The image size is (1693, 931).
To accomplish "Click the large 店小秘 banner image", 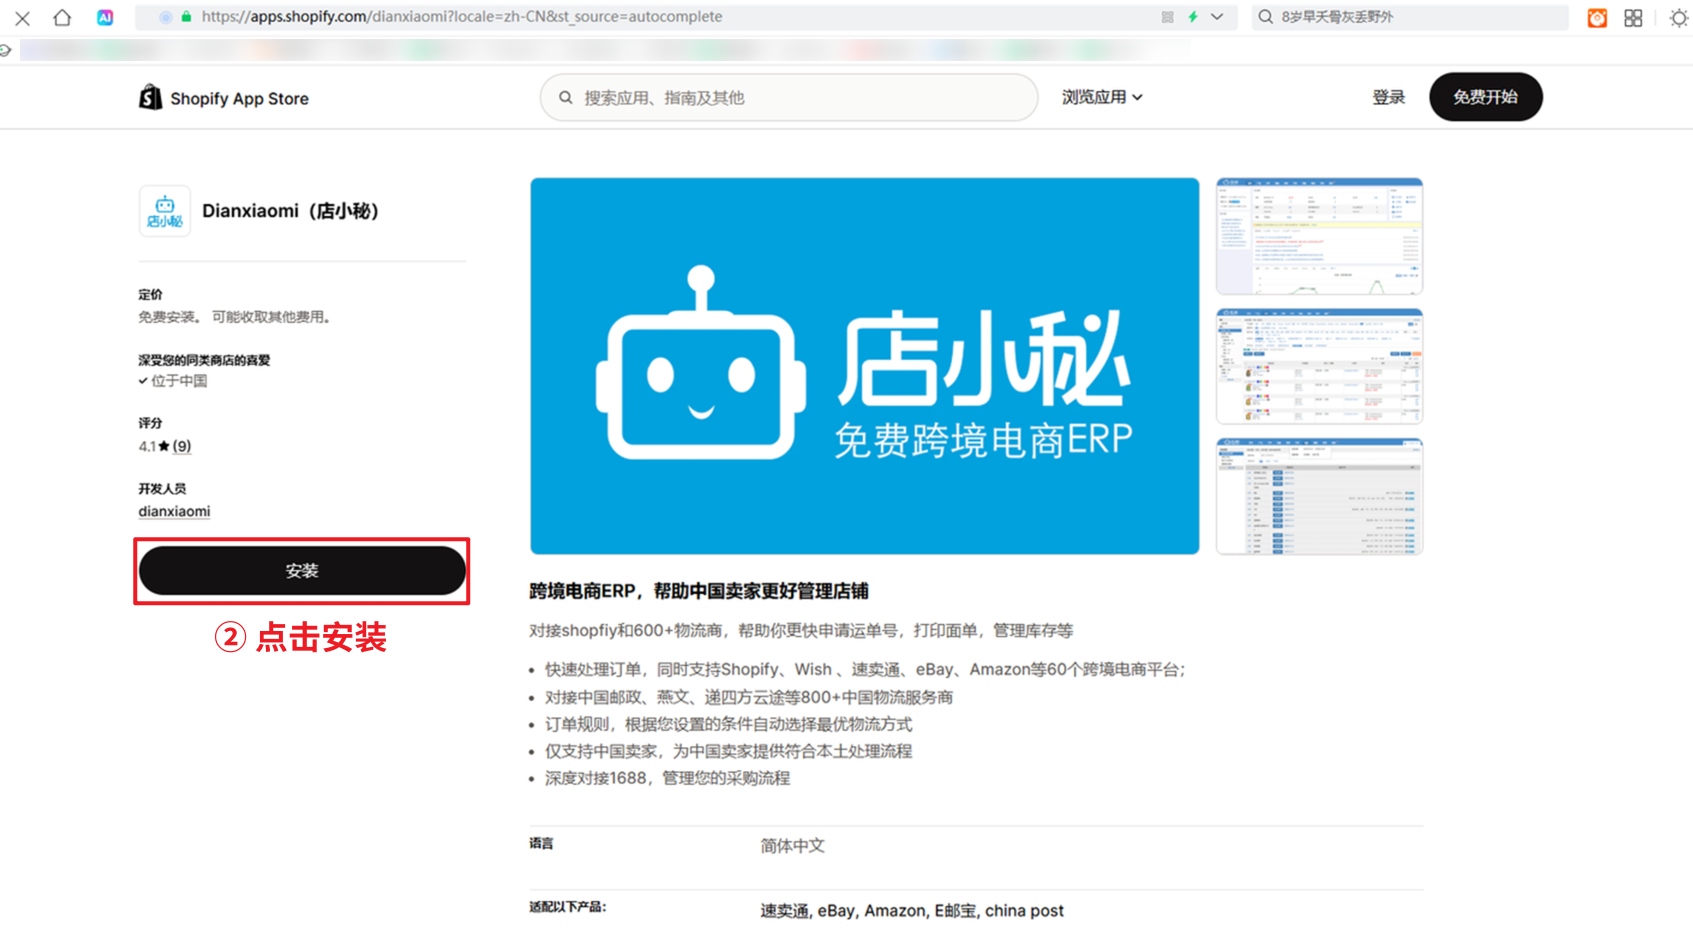I will click(864, 366).
